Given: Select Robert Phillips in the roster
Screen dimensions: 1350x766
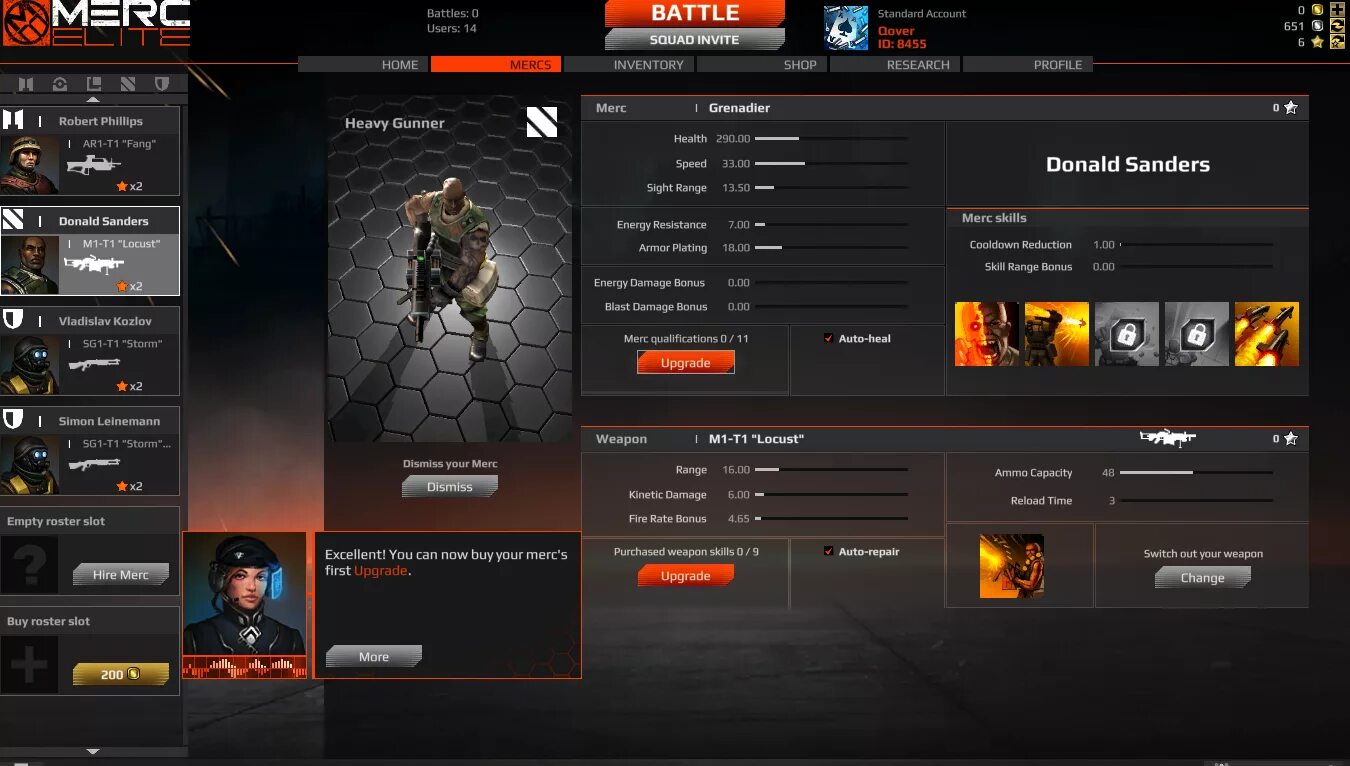Looking at the screenshot, I should (90, 150).
